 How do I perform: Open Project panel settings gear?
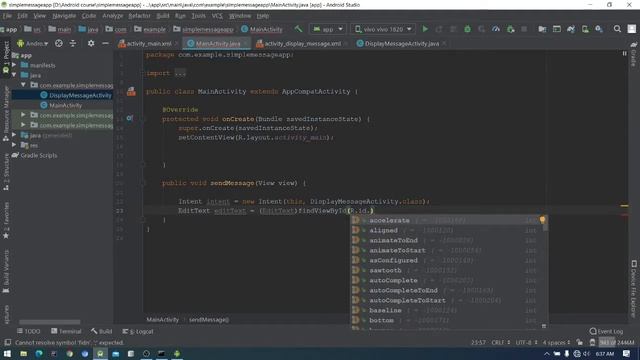[x=91, y=43]
